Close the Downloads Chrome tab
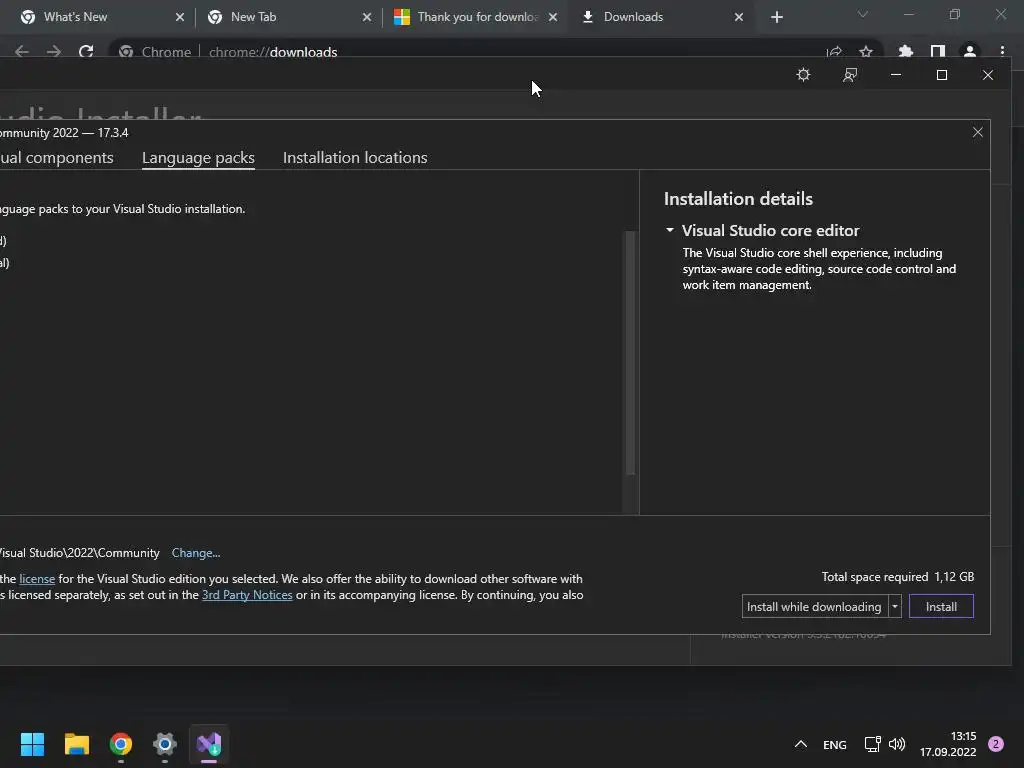 [x=739, y=17]
